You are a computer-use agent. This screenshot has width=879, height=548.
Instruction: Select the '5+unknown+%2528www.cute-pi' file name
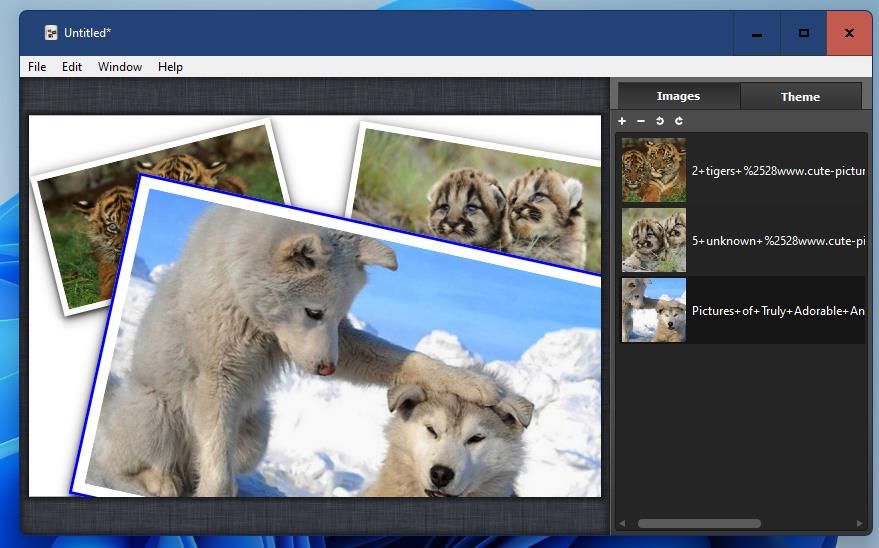tap(778, 241)
